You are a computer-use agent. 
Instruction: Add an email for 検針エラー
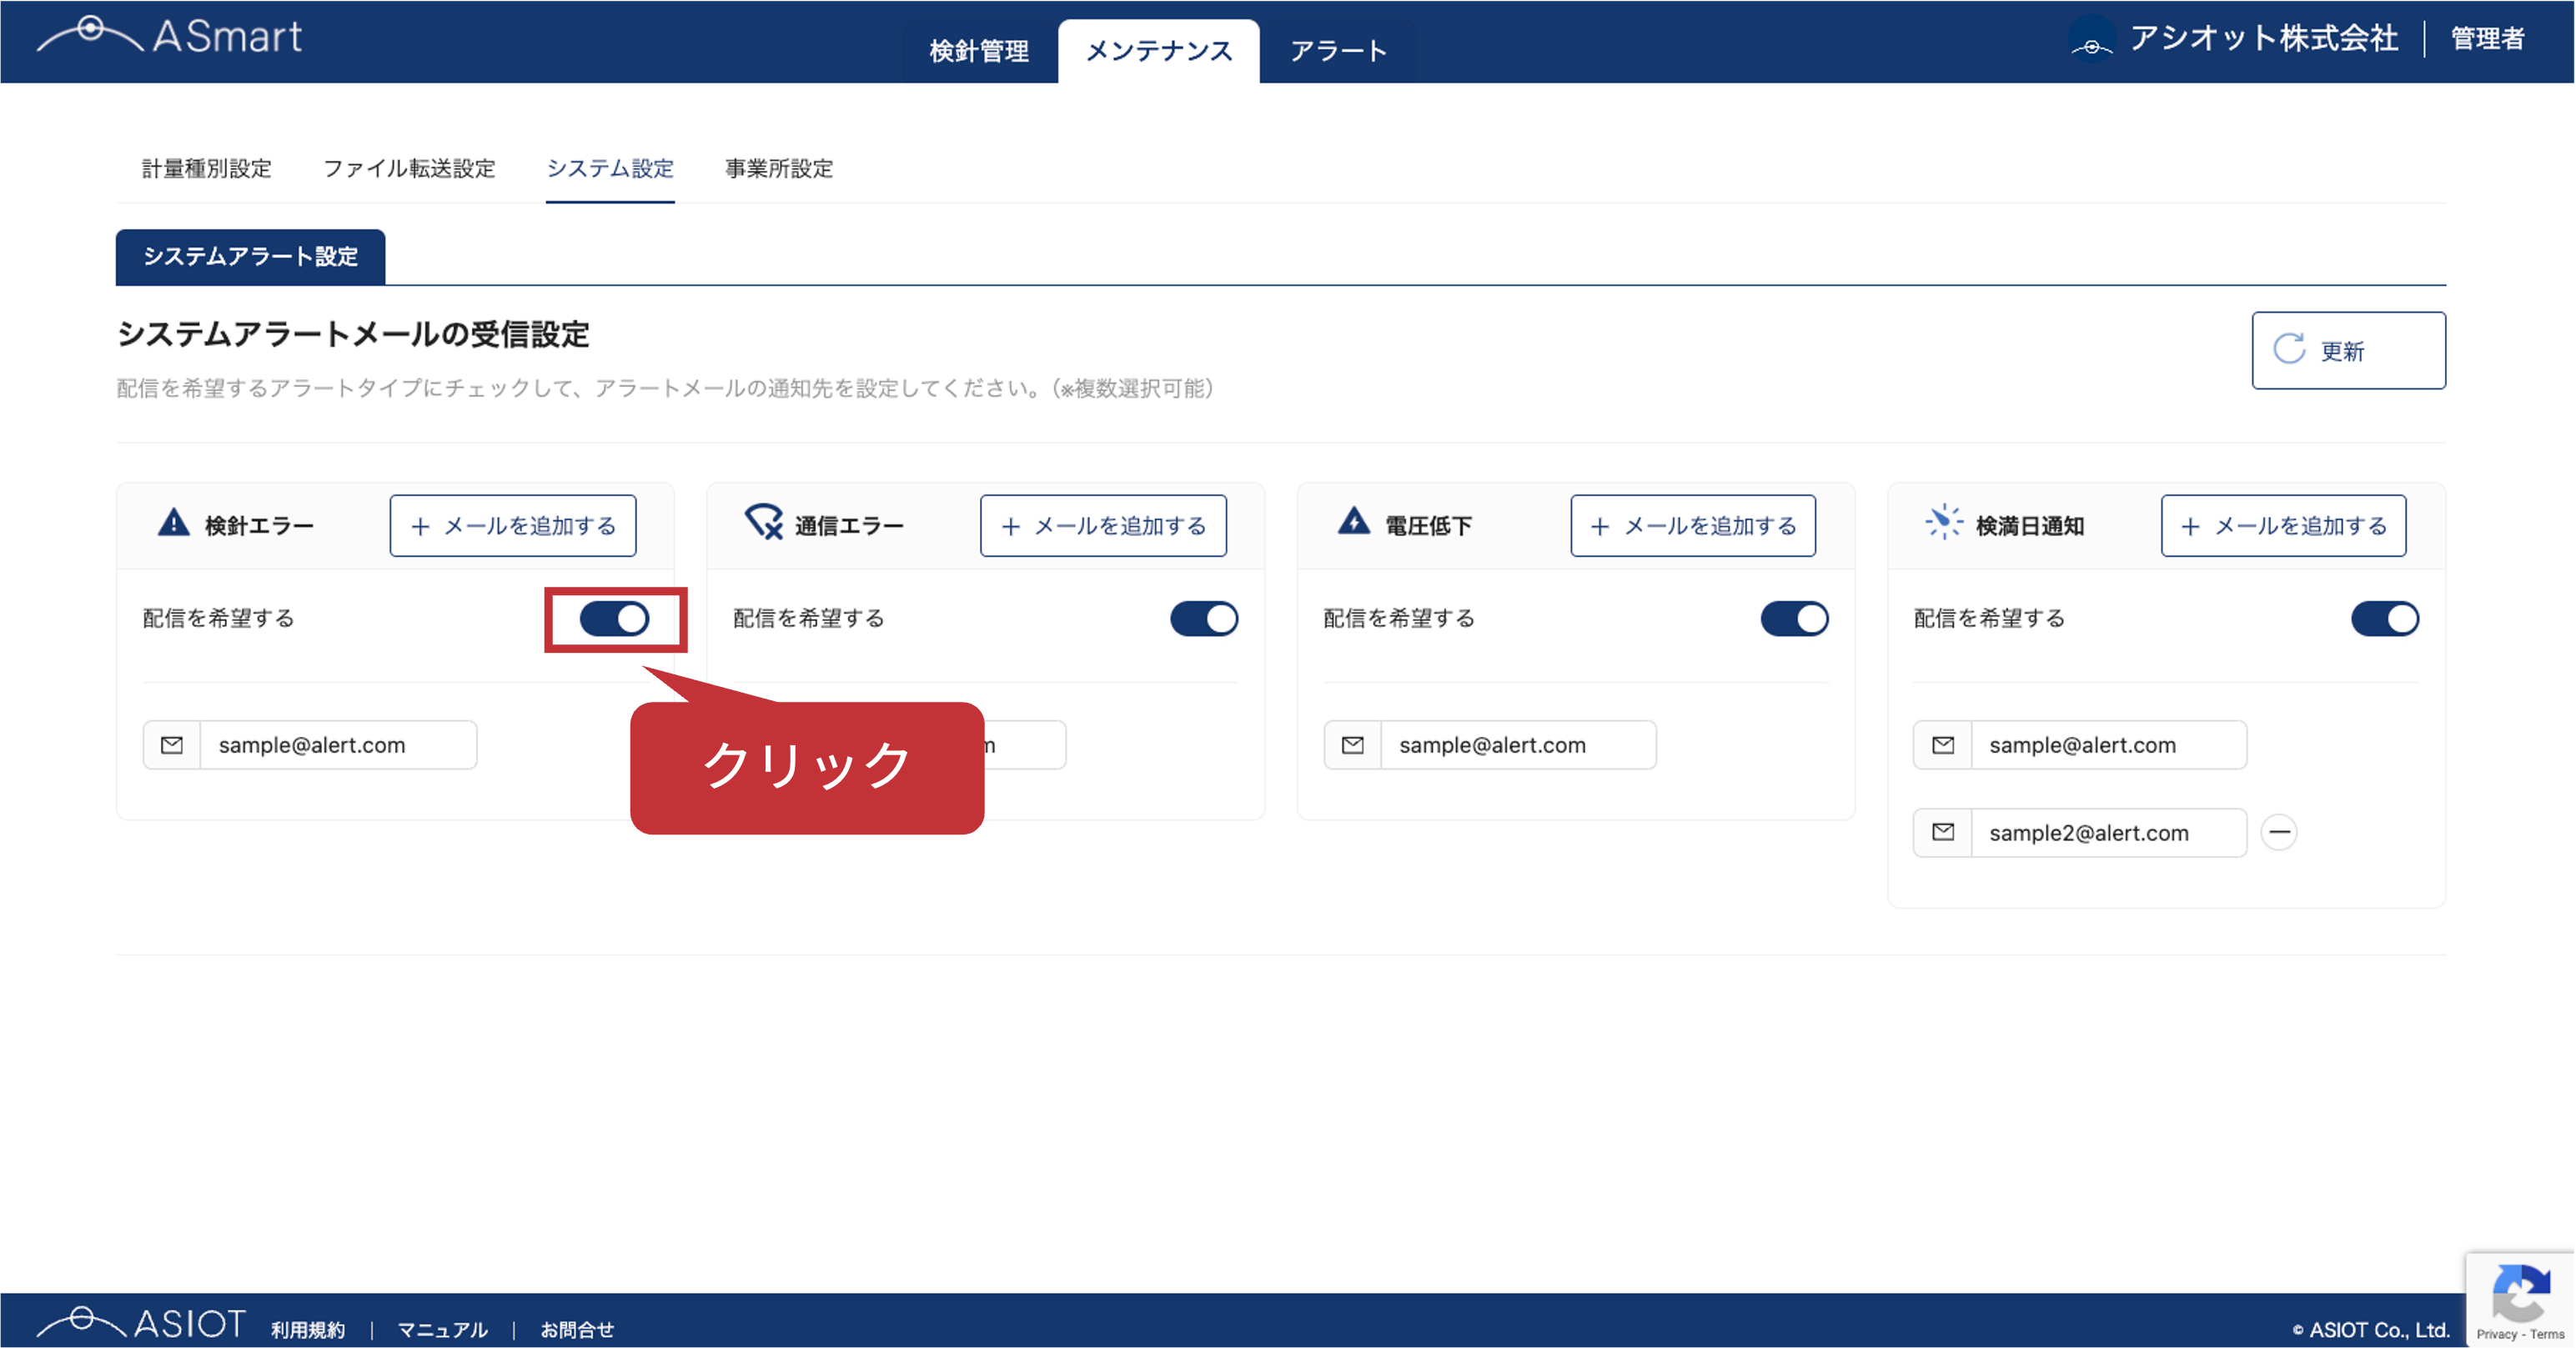[513, 526]
